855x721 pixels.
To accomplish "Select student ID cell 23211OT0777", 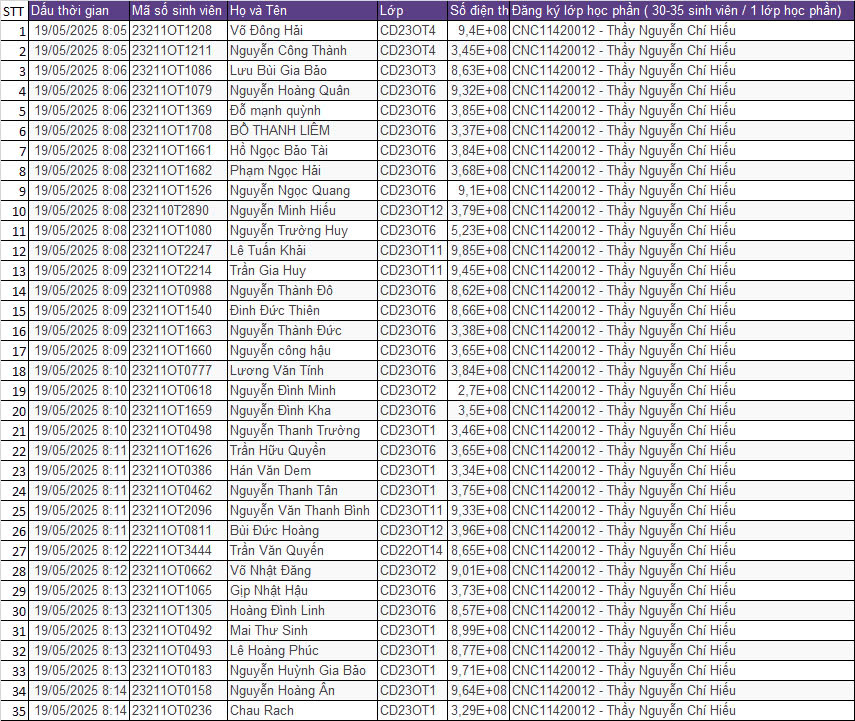I will pos(178,370).
